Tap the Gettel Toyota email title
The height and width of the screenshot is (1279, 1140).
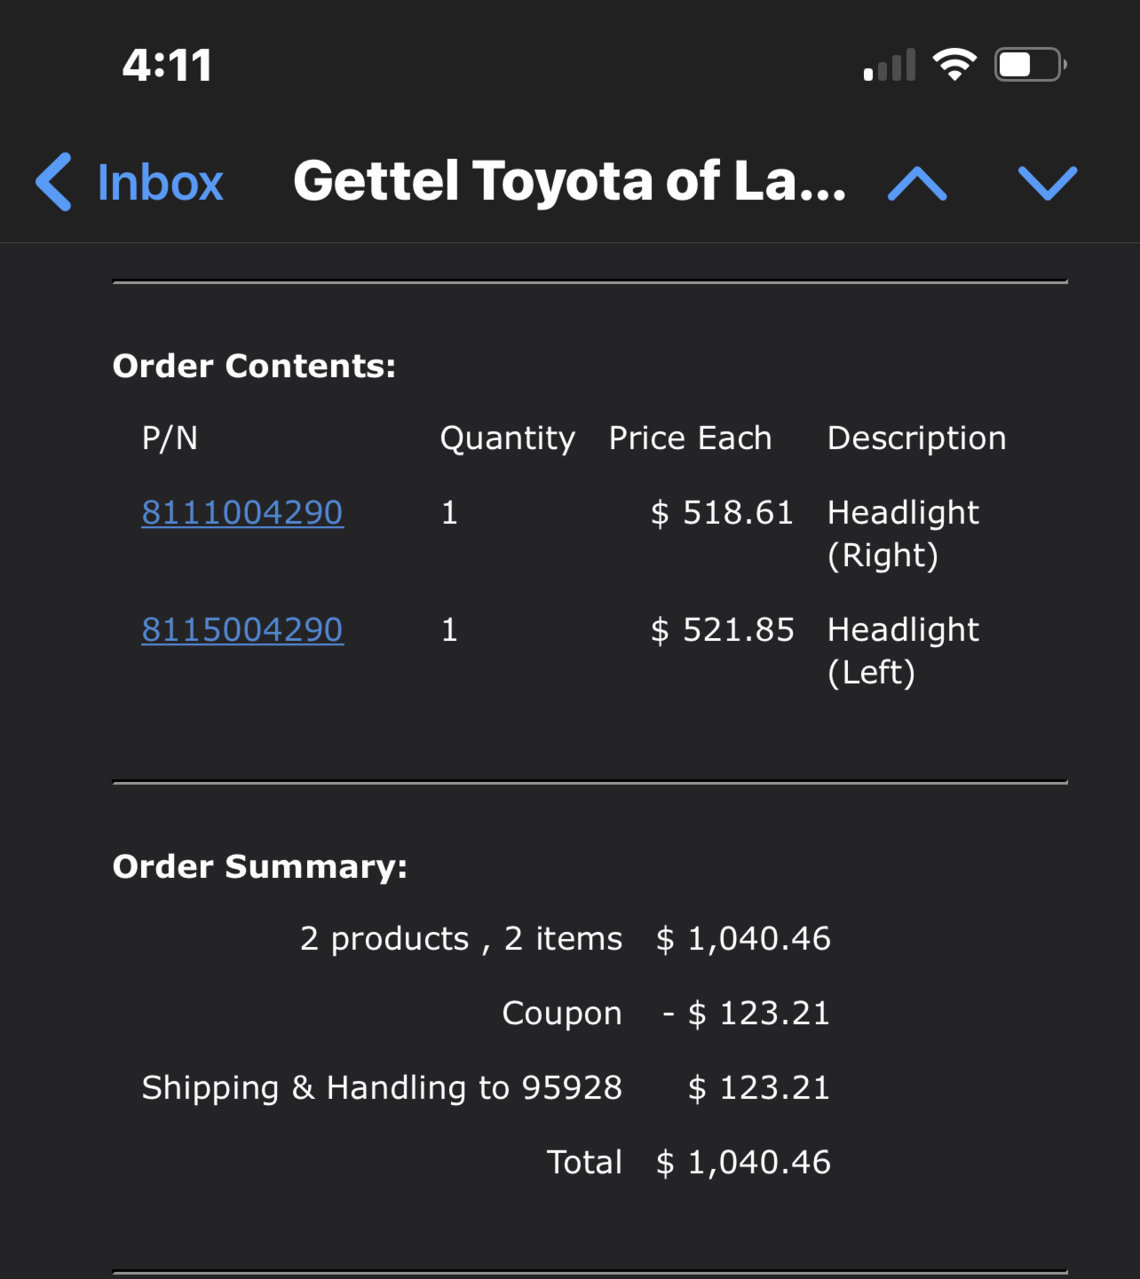point(569,181)
